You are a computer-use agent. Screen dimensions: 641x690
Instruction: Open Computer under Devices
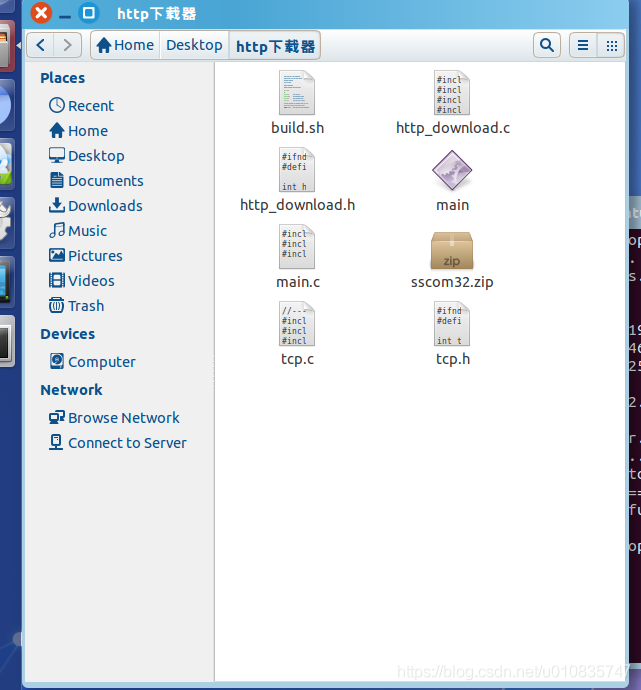point(92,362)
